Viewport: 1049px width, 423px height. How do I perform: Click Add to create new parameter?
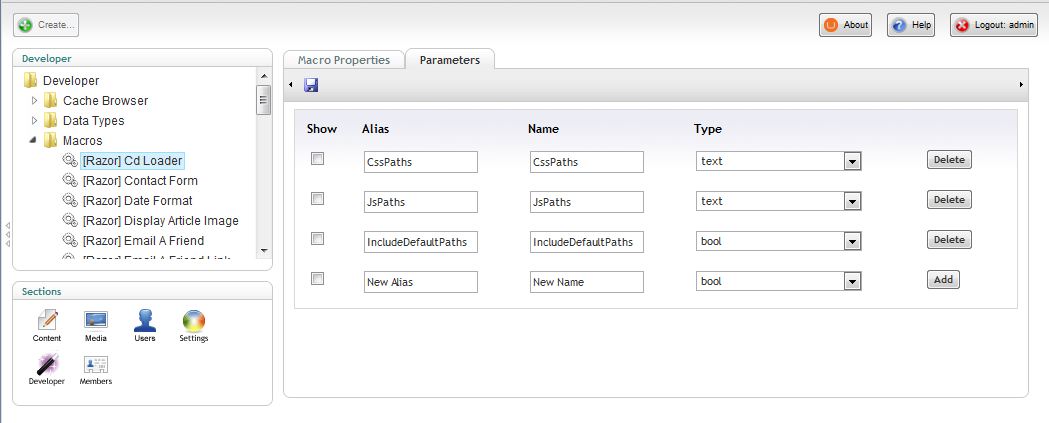pyautogui.click(x=942, y=280)
